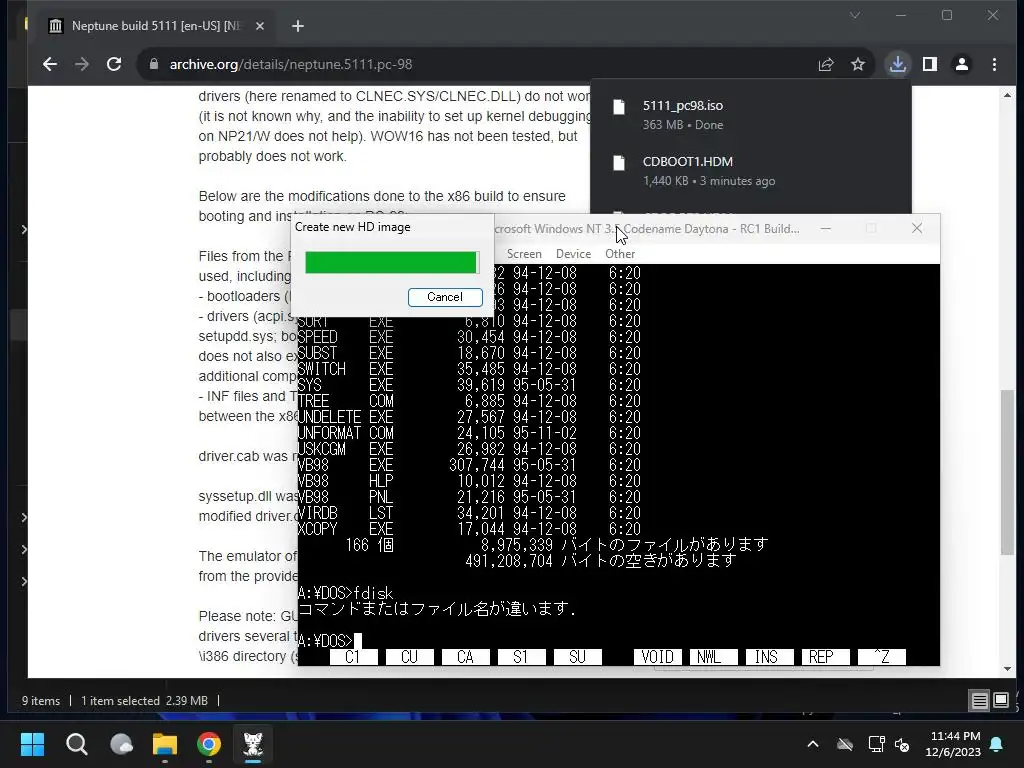Click the ^Z function key label
Image resolution: width=1024 pixels, height=768 pixels.
click(882, 657)
